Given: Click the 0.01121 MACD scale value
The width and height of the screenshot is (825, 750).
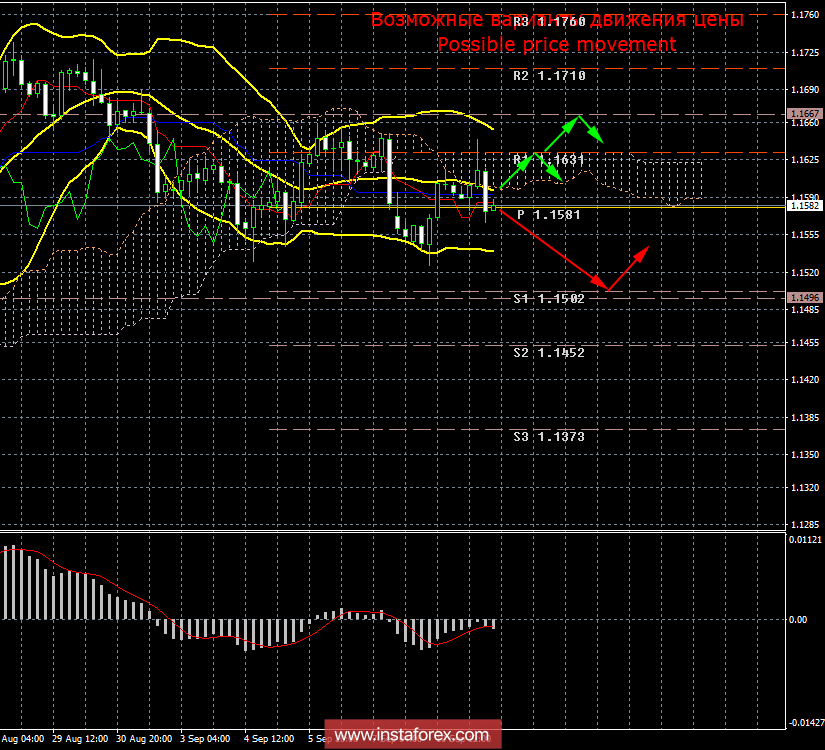Looking at the screenshot, I should (x=804, y=539).
